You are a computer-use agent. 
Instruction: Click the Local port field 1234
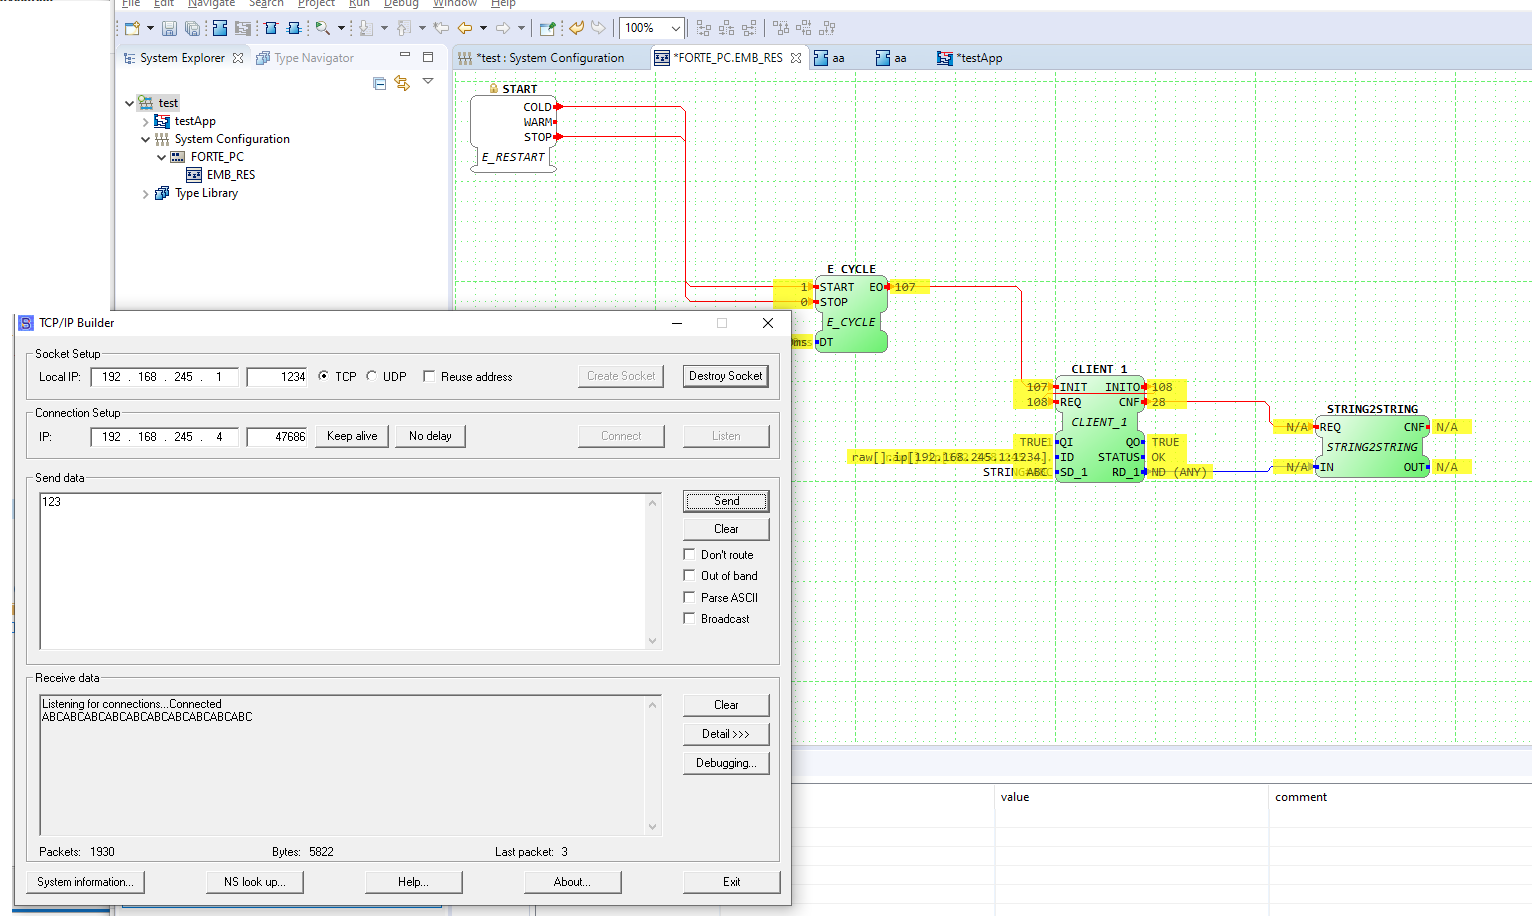(x=278, y=377)
